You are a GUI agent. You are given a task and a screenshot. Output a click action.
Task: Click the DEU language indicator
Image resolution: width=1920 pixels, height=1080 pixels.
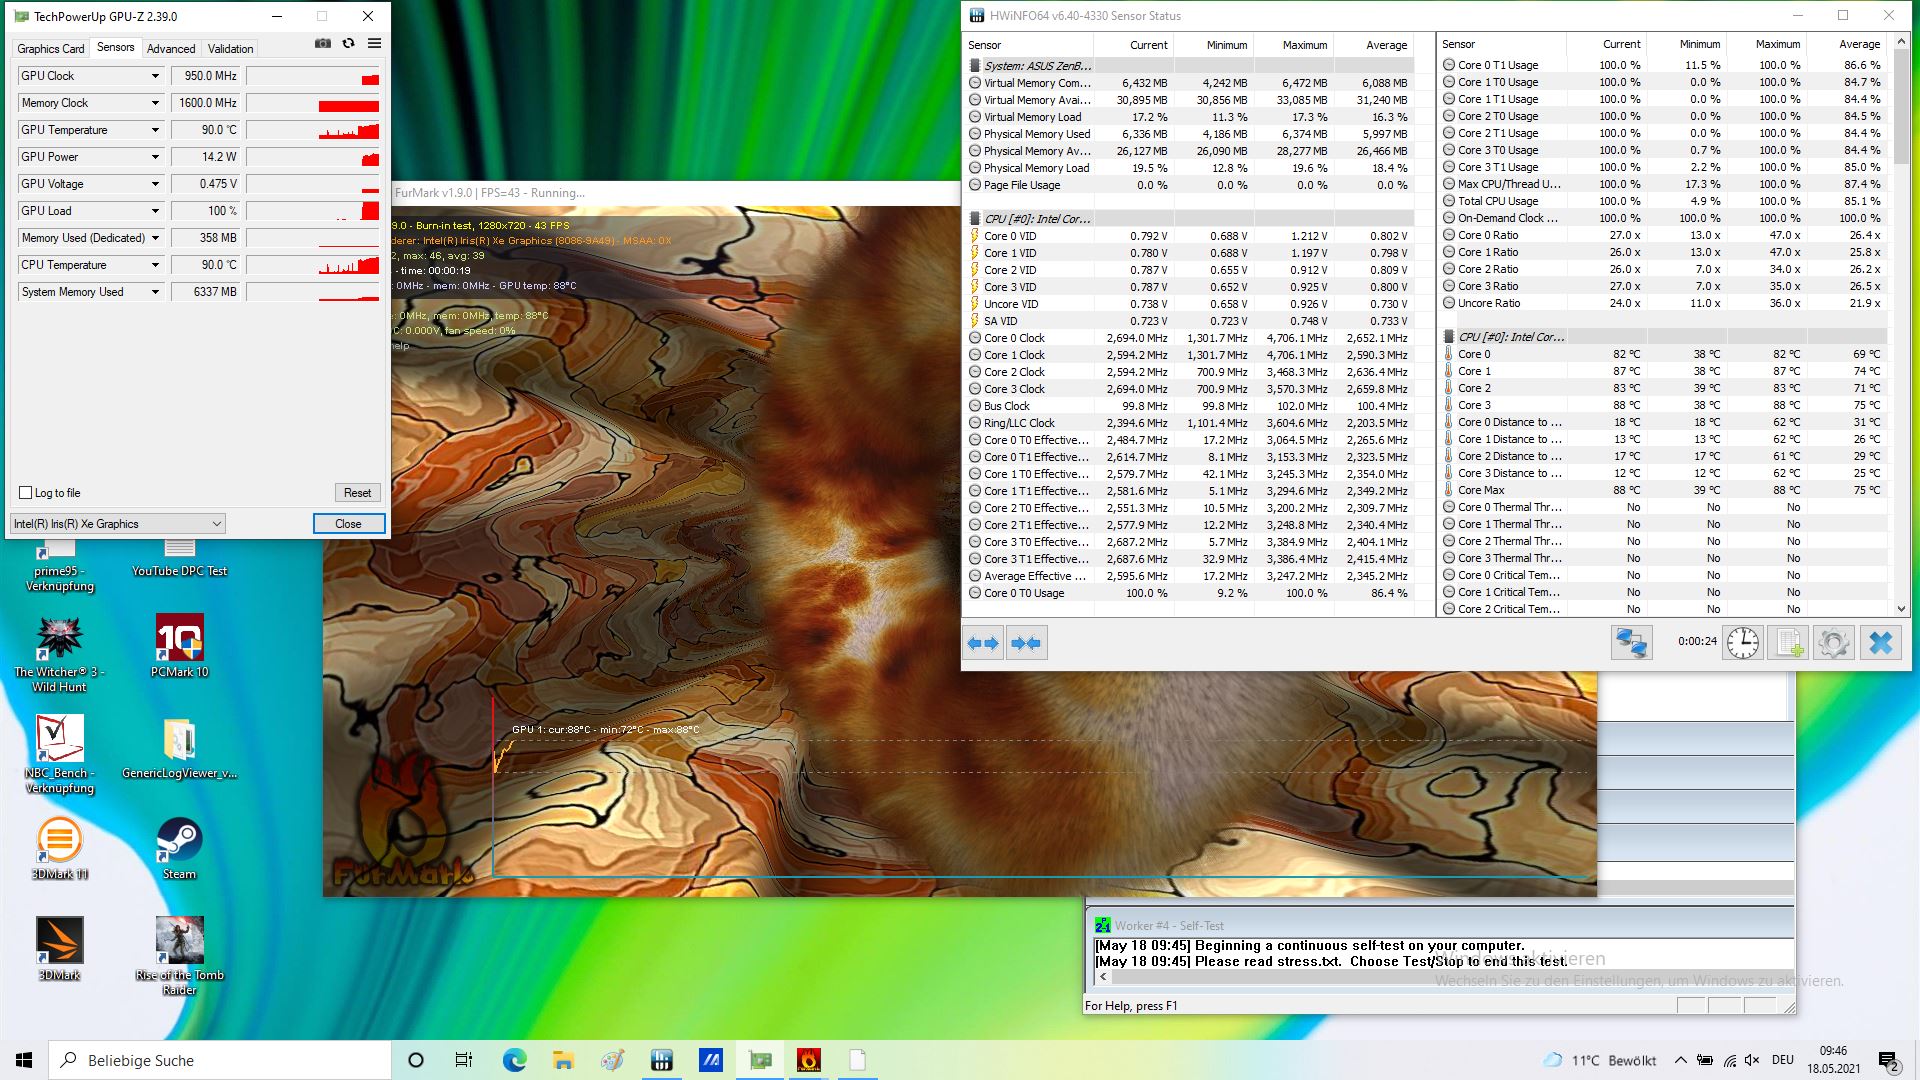pyautogui.click(x=1782, y=1060)
